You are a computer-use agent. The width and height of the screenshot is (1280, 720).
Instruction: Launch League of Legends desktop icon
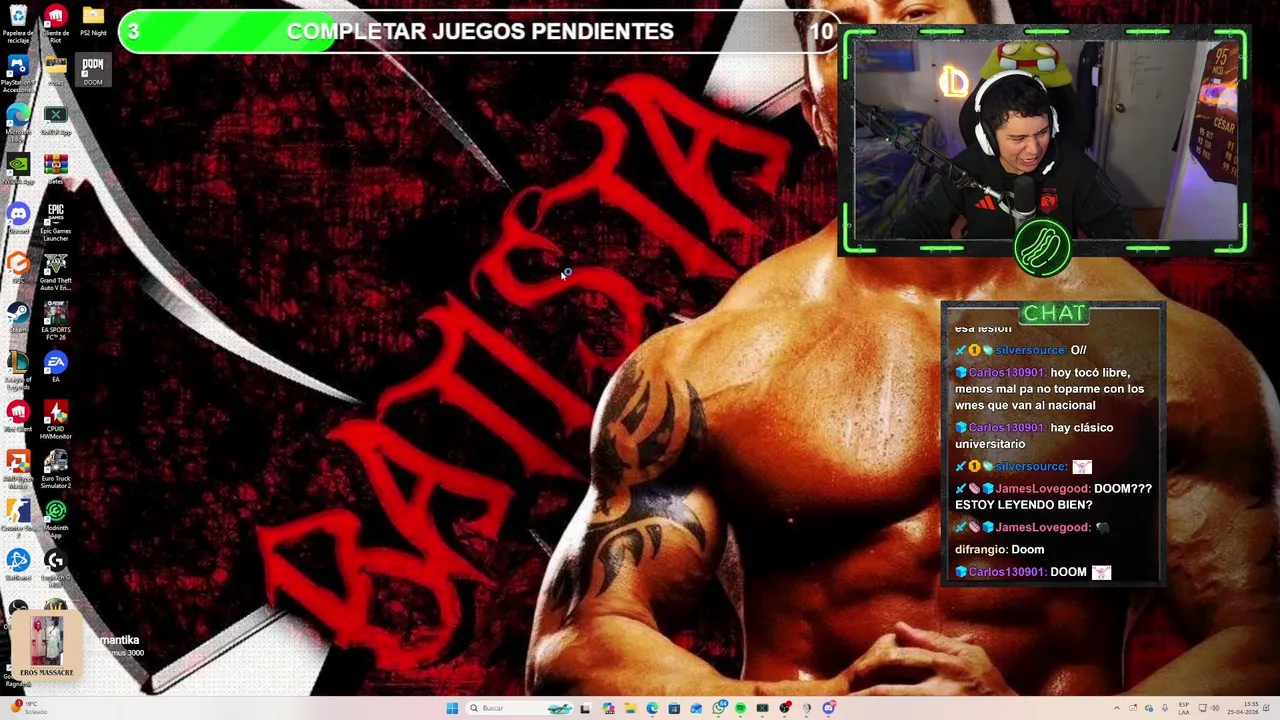(x=18, y=370)
